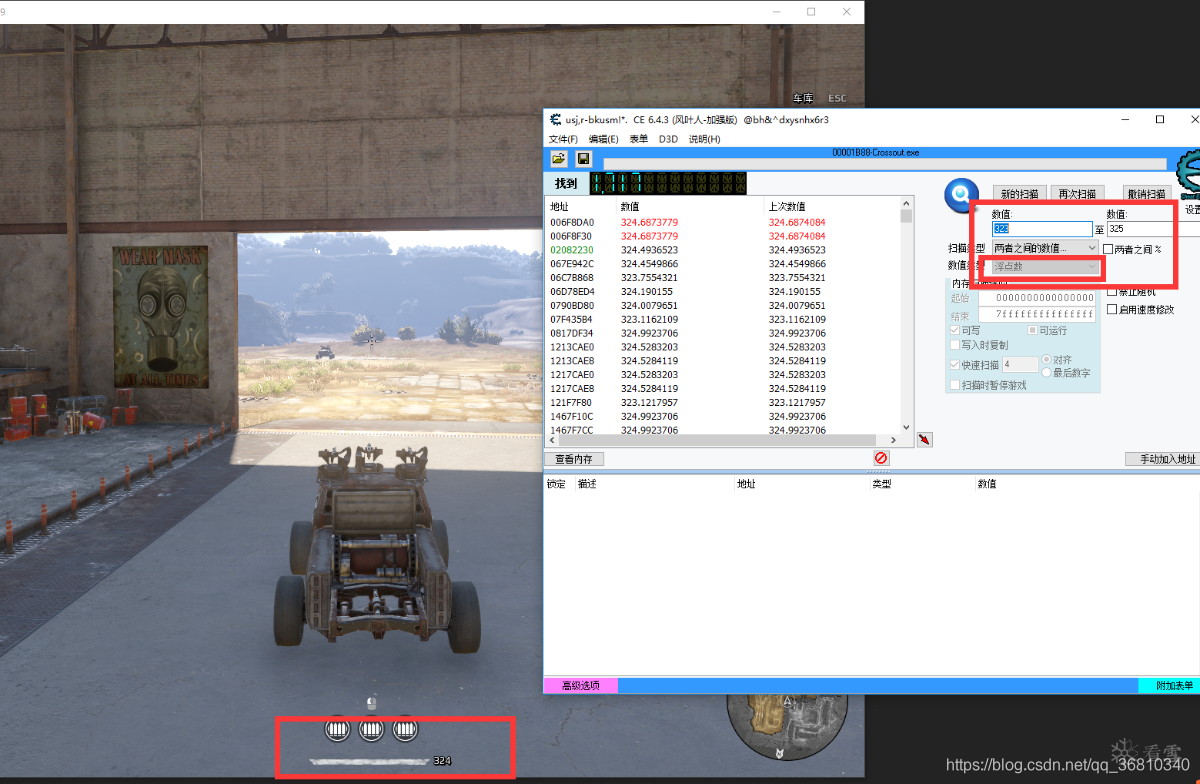
Task: Enable the 两者之间 % checkbox
Action: tap(1108, 249)
